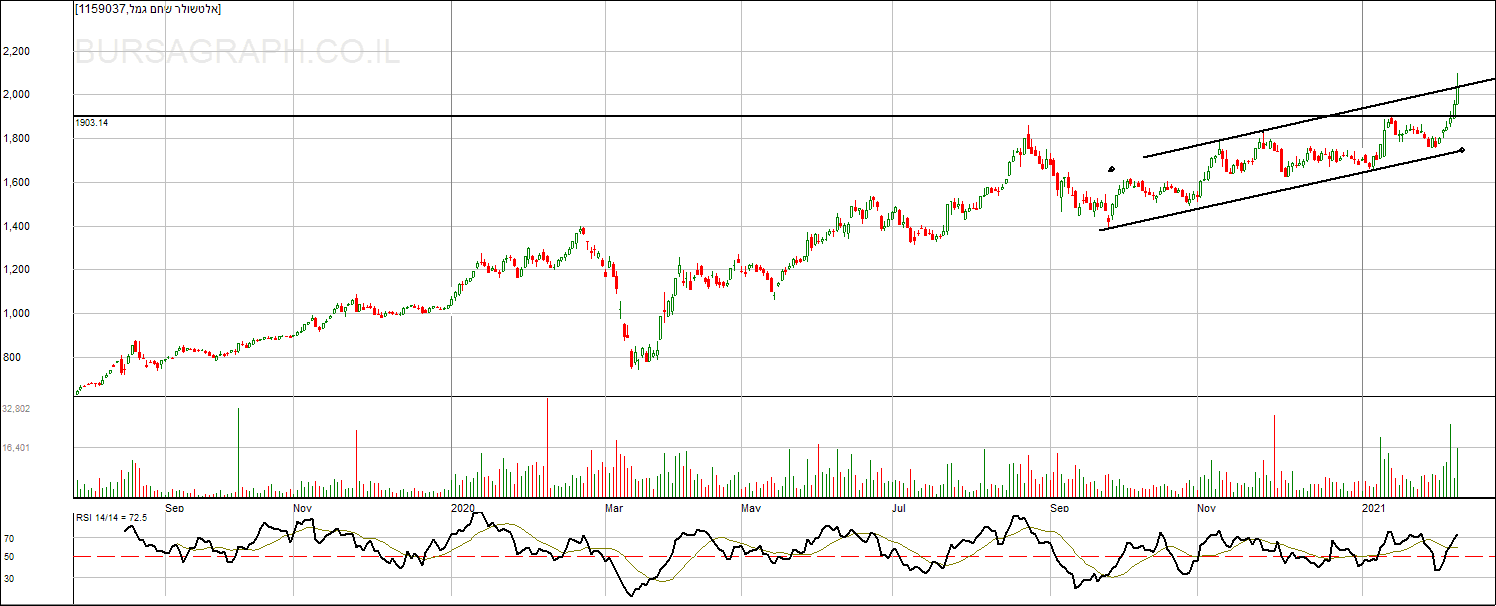Select the 1903.14 horizontal line label
Screen dimensions: 1496x606
click(x=91, y=122)
